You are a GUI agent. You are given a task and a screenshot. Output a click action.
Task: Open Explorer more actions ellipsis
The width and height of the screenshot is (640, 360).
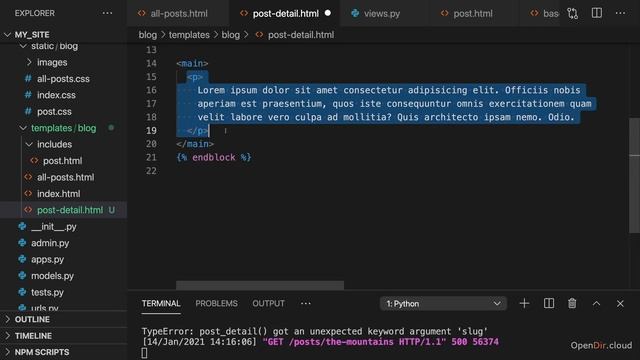pyautogui.click(x=107, y=13)
